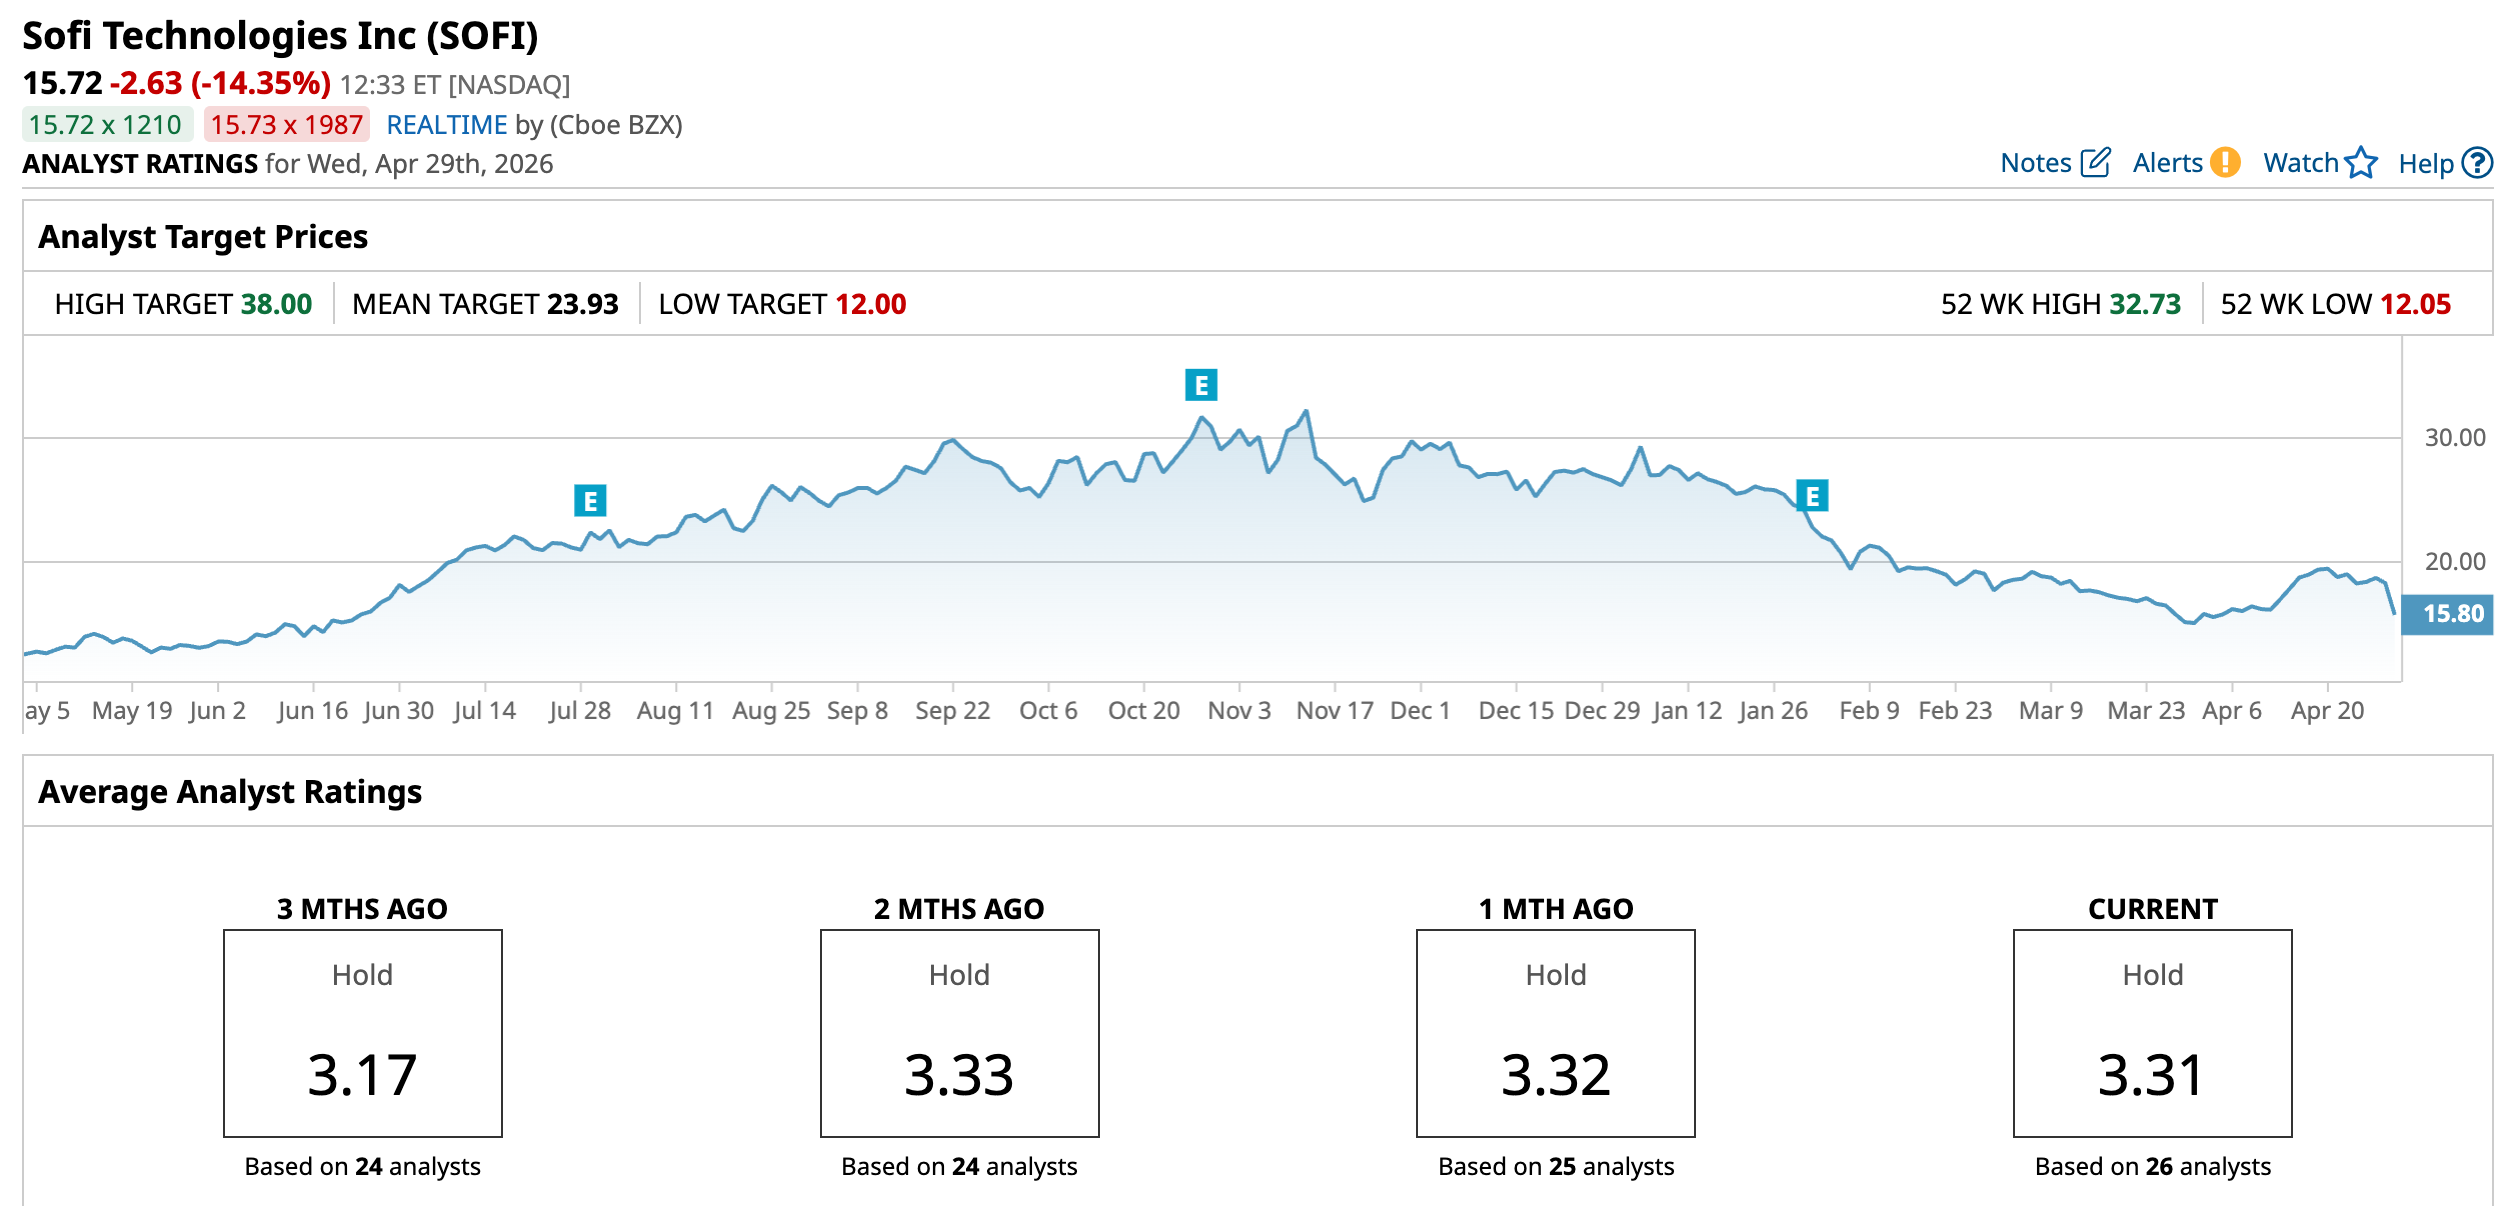Click the 3 MTHS AGO 3.17 rating box
The image size is (2506, 1206).
[x=362, y=1033]
